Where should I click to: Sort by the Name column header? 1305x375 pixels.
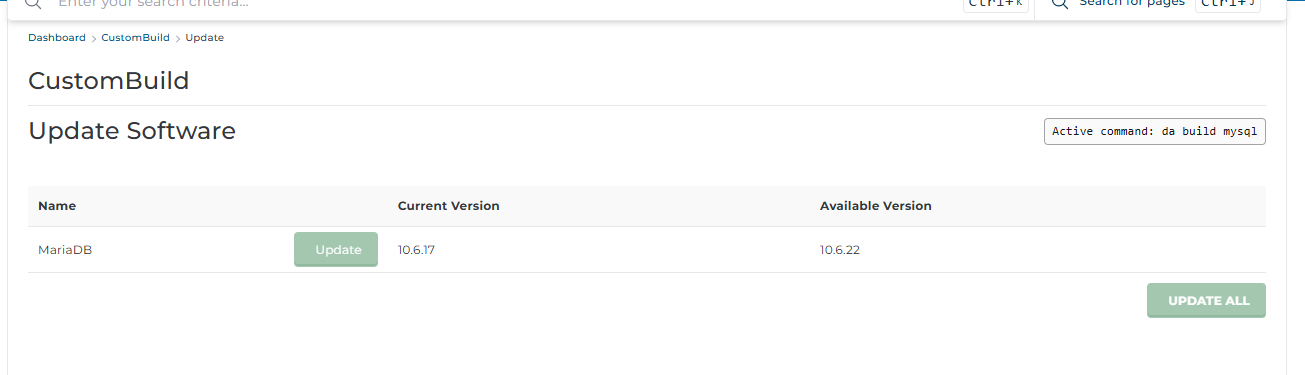[x=57, y=206]
